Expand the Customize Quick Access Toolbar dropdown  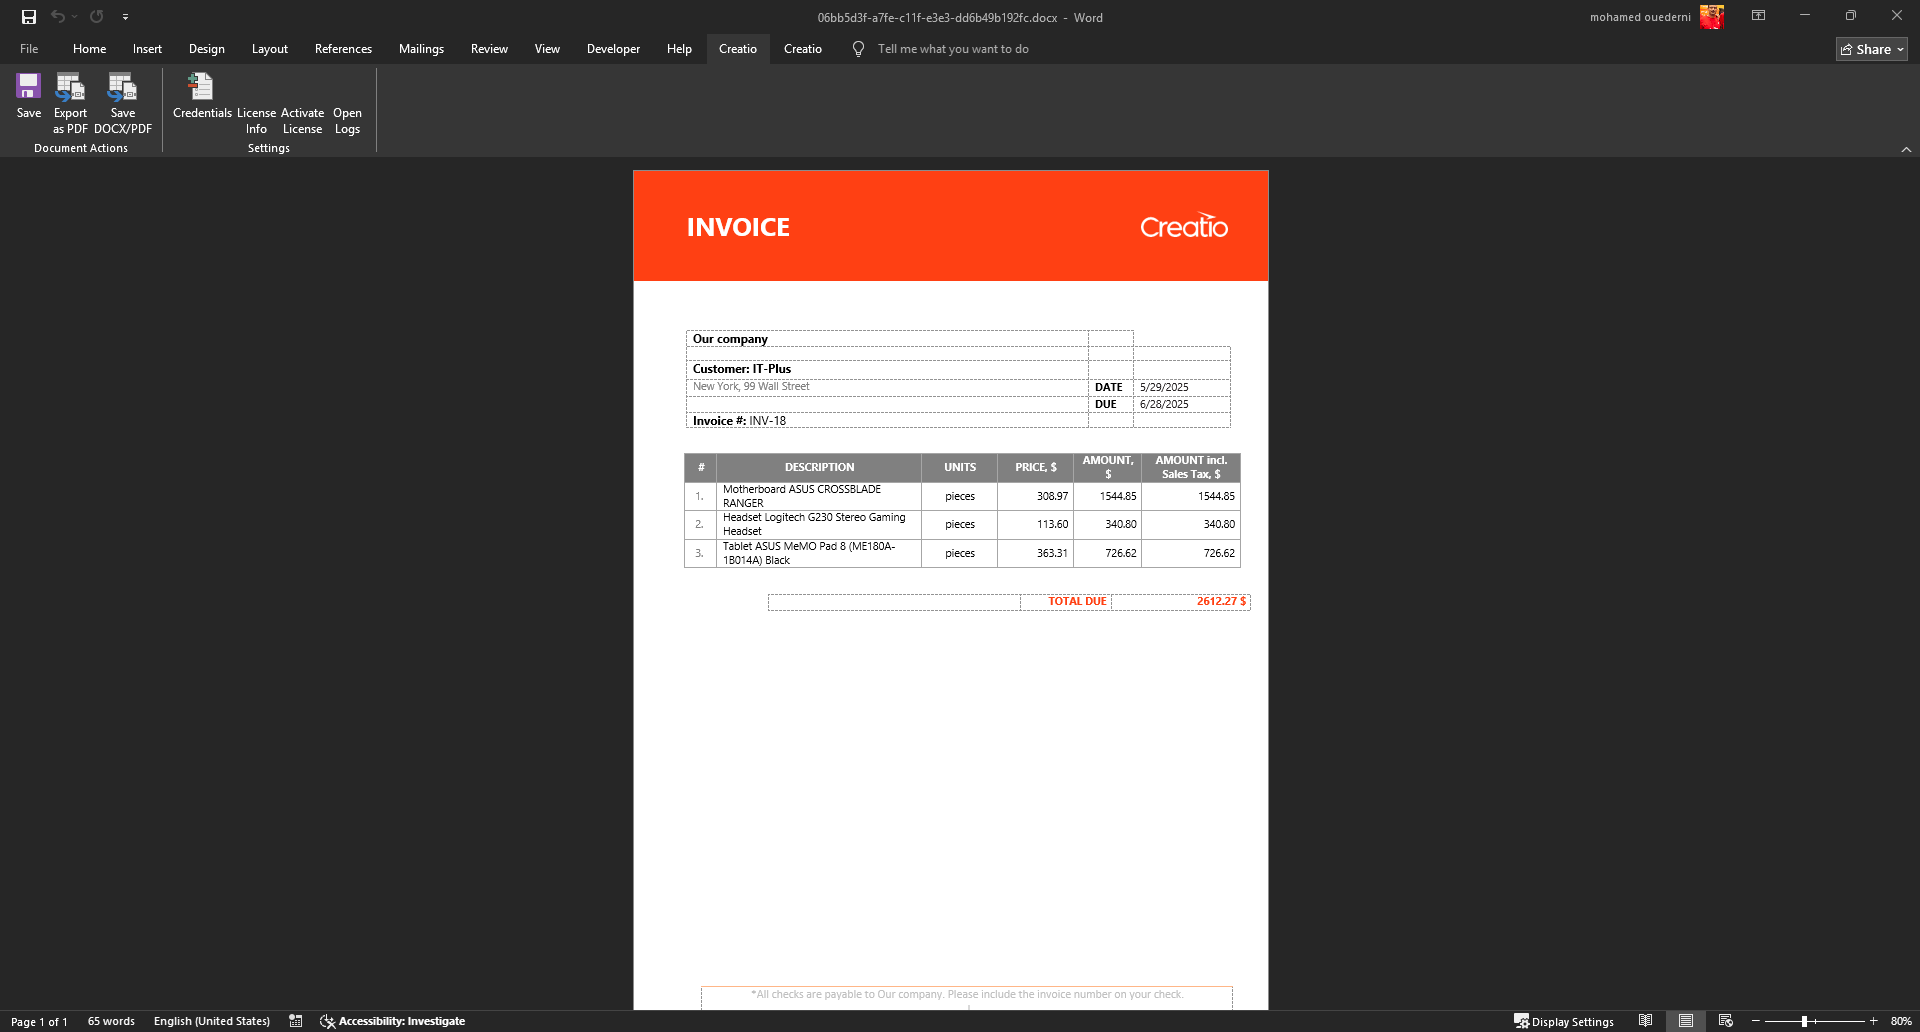click(125, 17)
